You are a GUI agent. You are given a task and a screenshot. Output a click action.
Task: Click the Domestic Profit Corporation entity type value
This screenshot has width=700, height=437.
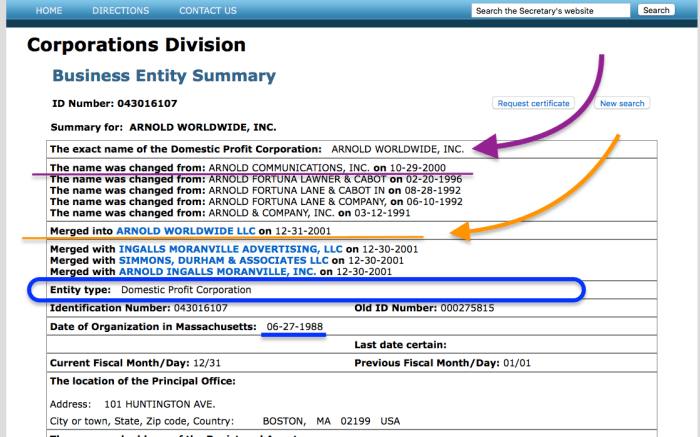click(x=186, y=290)
